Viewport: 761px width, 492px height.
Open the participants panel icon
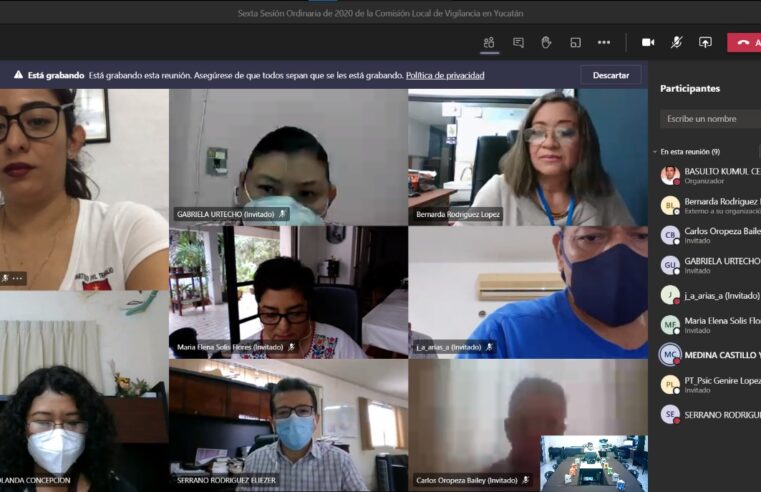pos(489,42)
